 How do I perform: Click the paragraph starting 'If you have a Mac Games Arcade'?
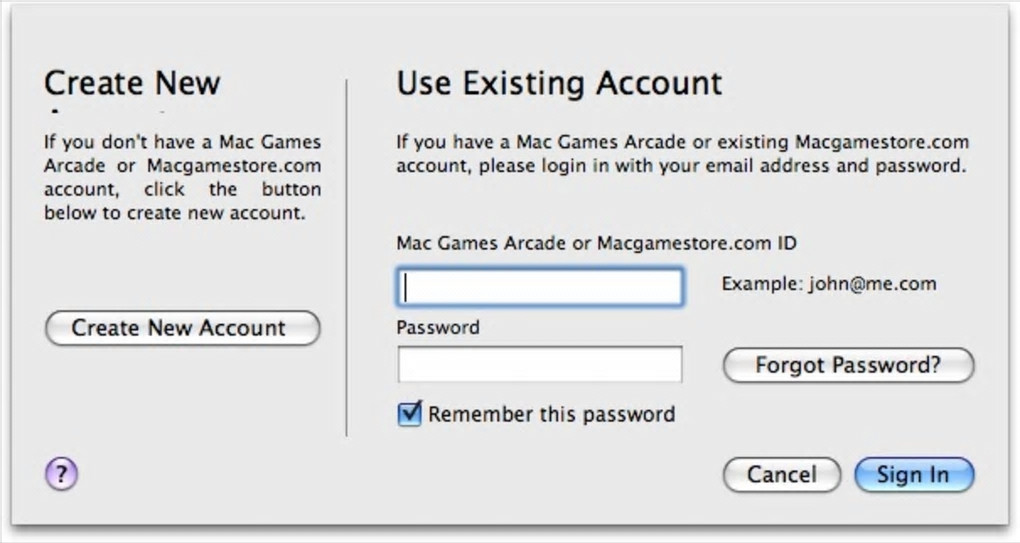[682, 154]
